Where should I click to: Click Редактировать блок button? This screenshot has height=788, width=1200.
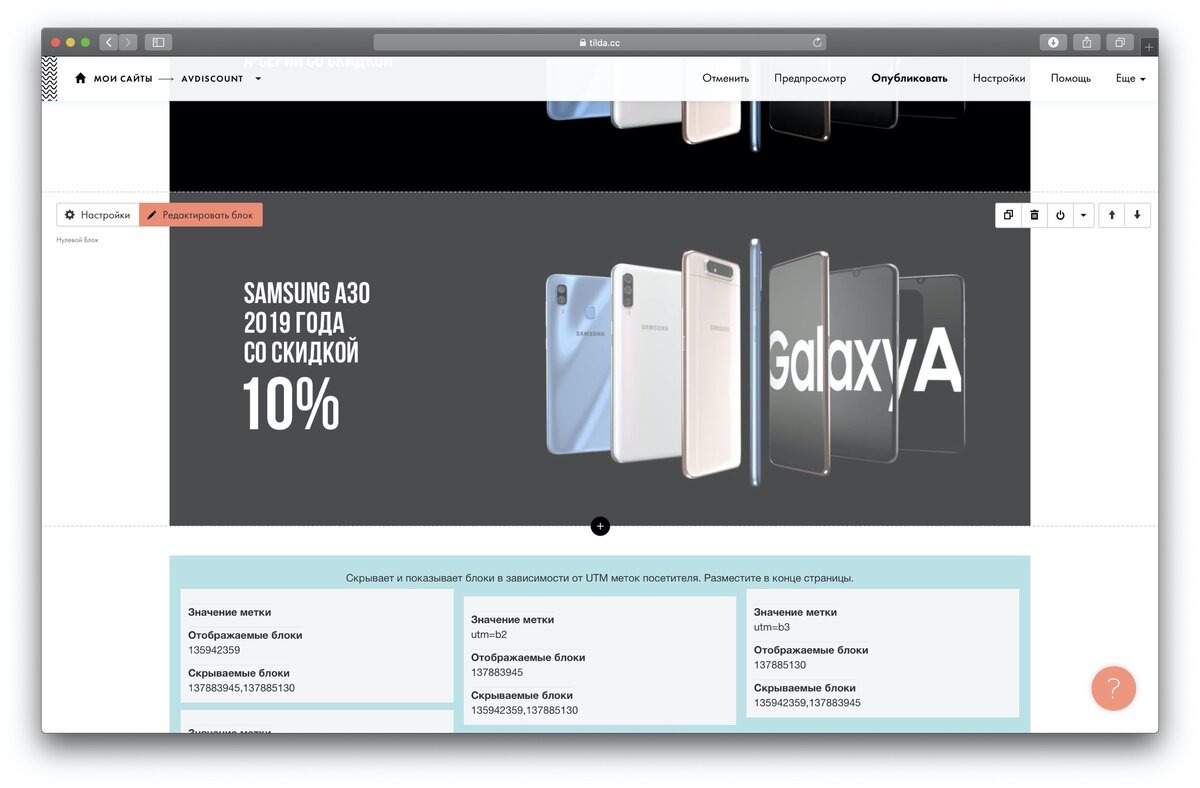201,215
